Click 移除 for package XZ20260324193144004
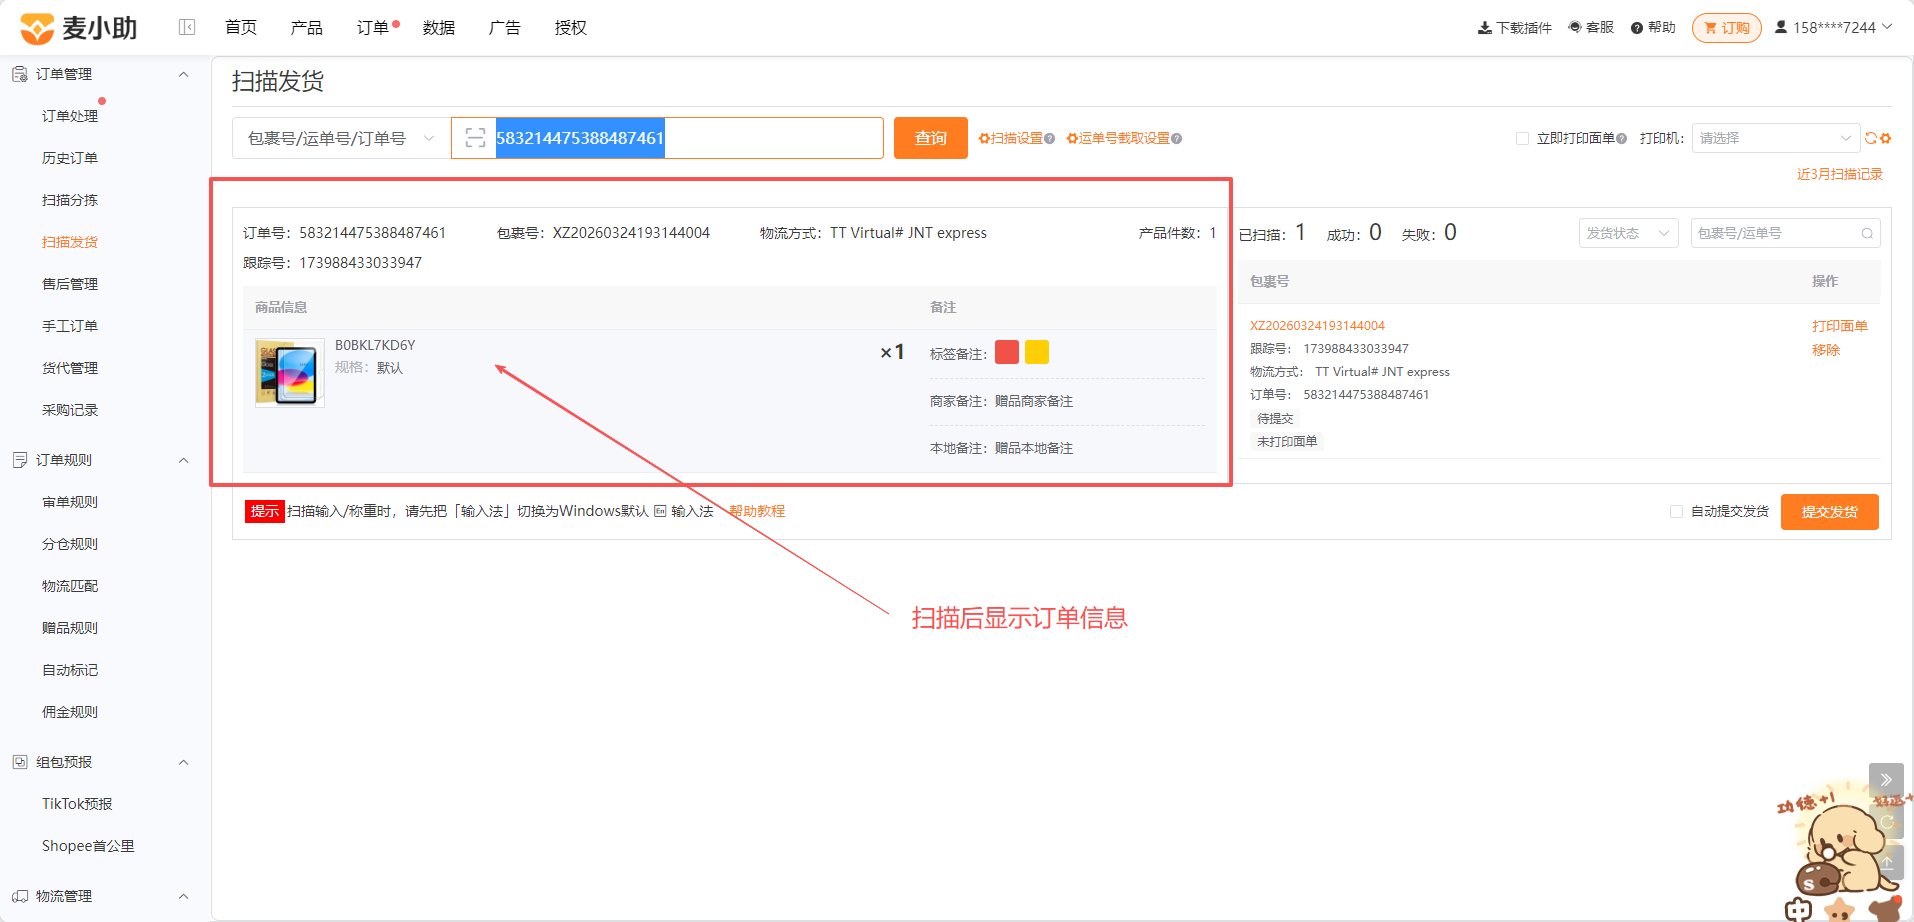Image resolution: width=1914 pixels, height=922 pixels. coord(1826,350)
